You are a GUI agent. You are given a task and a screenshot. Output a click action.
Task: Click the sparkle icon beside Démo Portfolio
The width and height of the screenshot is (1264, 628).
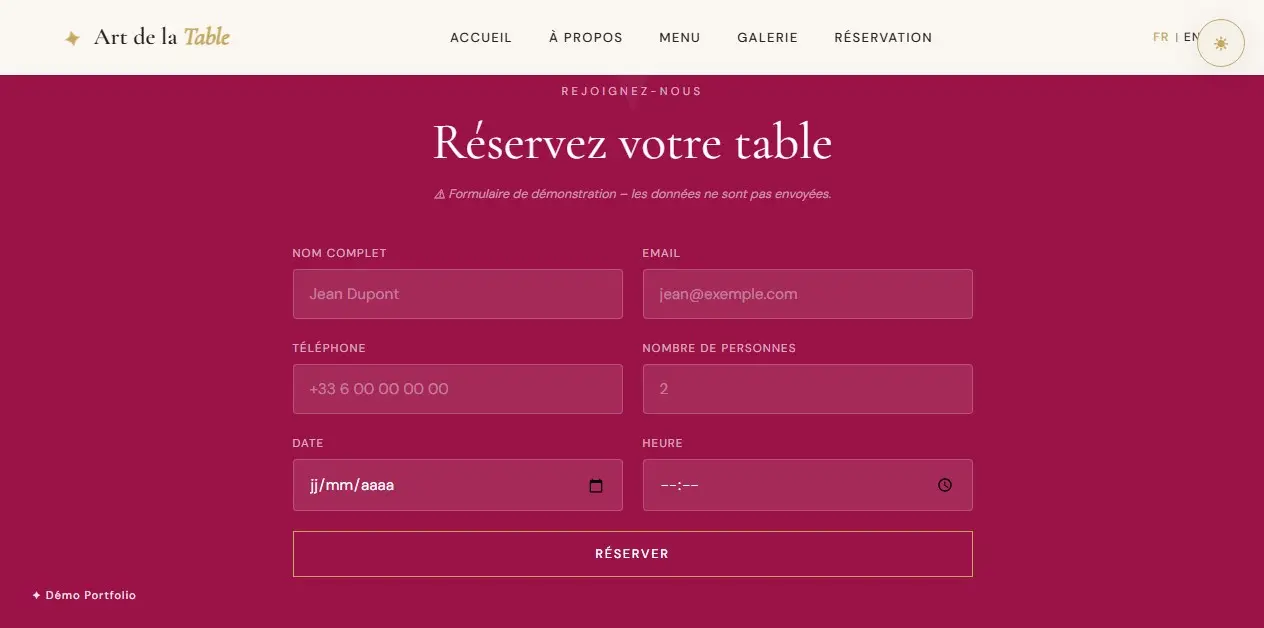(36, 595)
